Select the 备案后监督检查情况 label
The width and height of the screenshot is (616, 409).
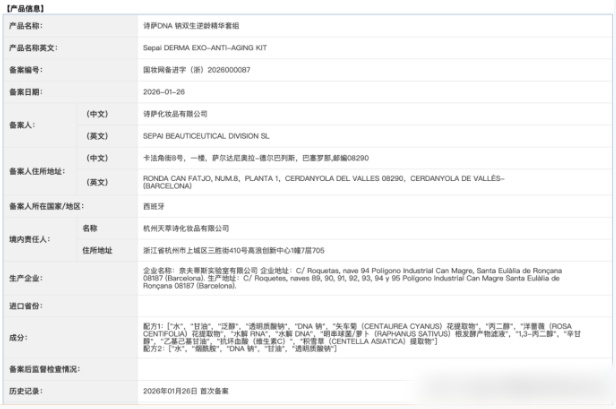tap(44, 369)
